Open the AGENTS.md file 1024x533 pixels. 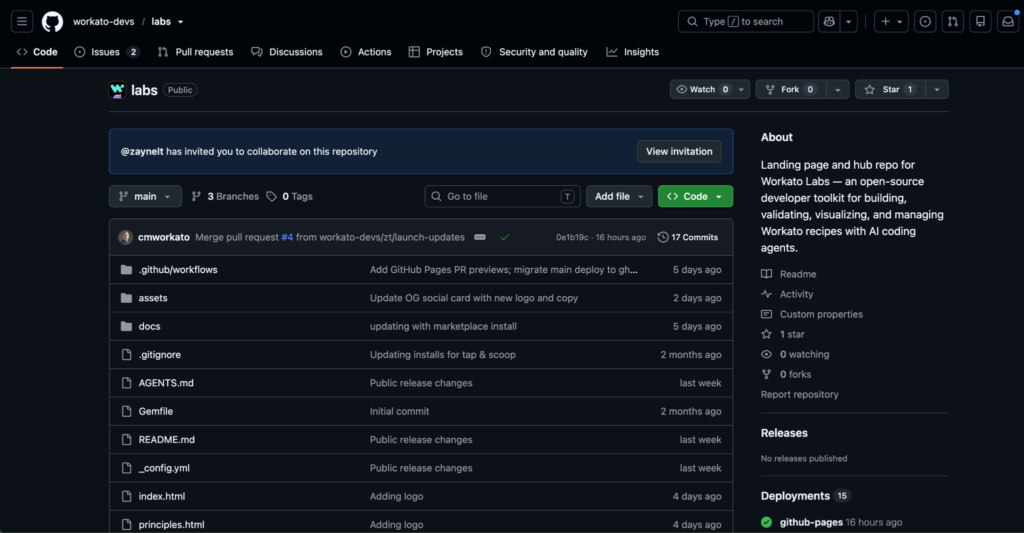[166, 383]
